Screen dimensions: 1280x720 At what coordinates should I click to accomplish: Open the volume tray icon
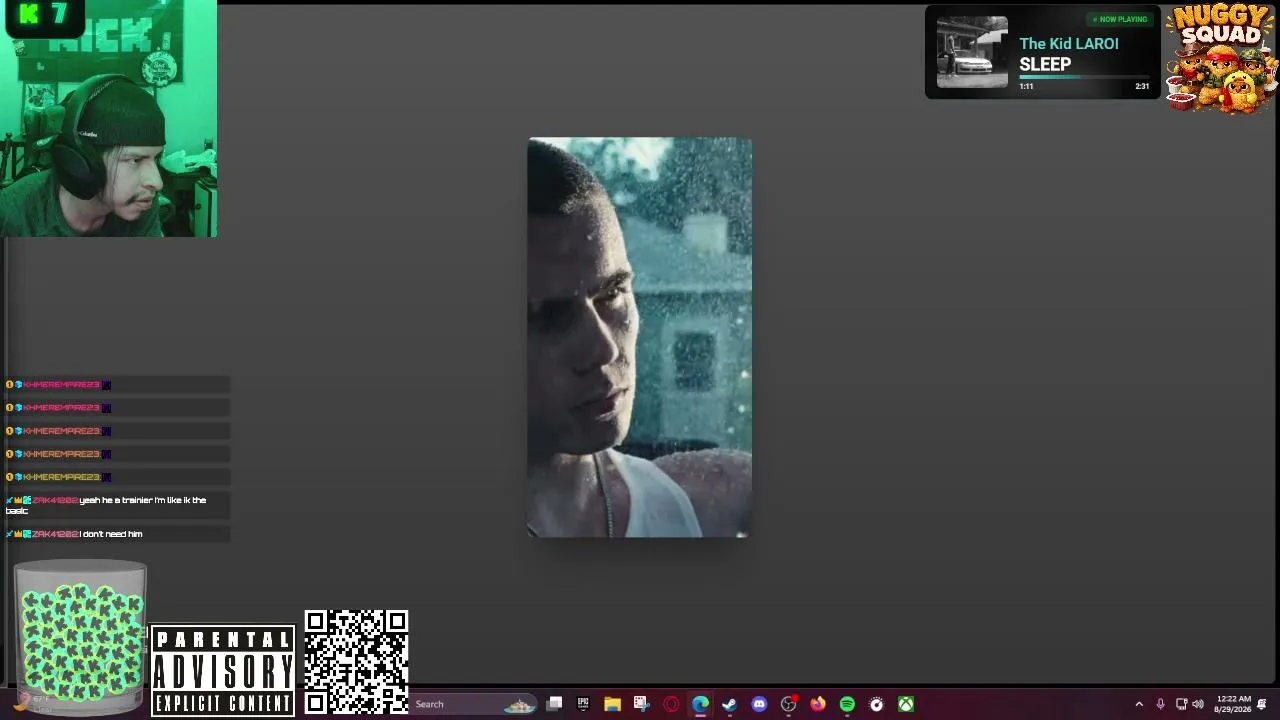tap(1198, 704)
